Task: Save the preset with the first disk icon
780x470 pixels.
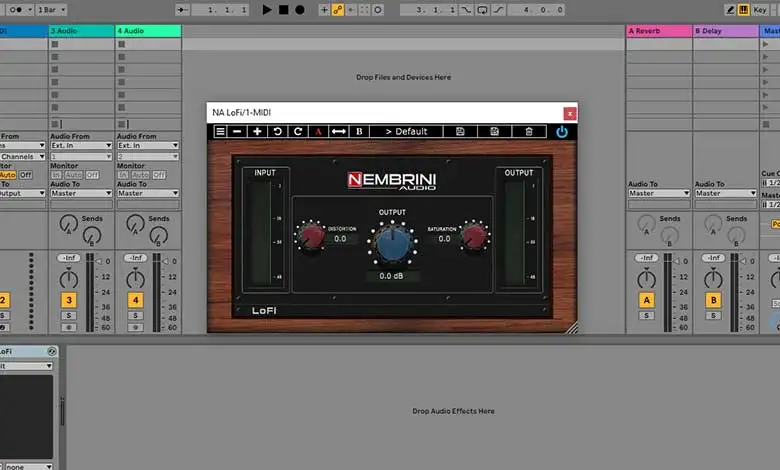Action: (460, 131)
